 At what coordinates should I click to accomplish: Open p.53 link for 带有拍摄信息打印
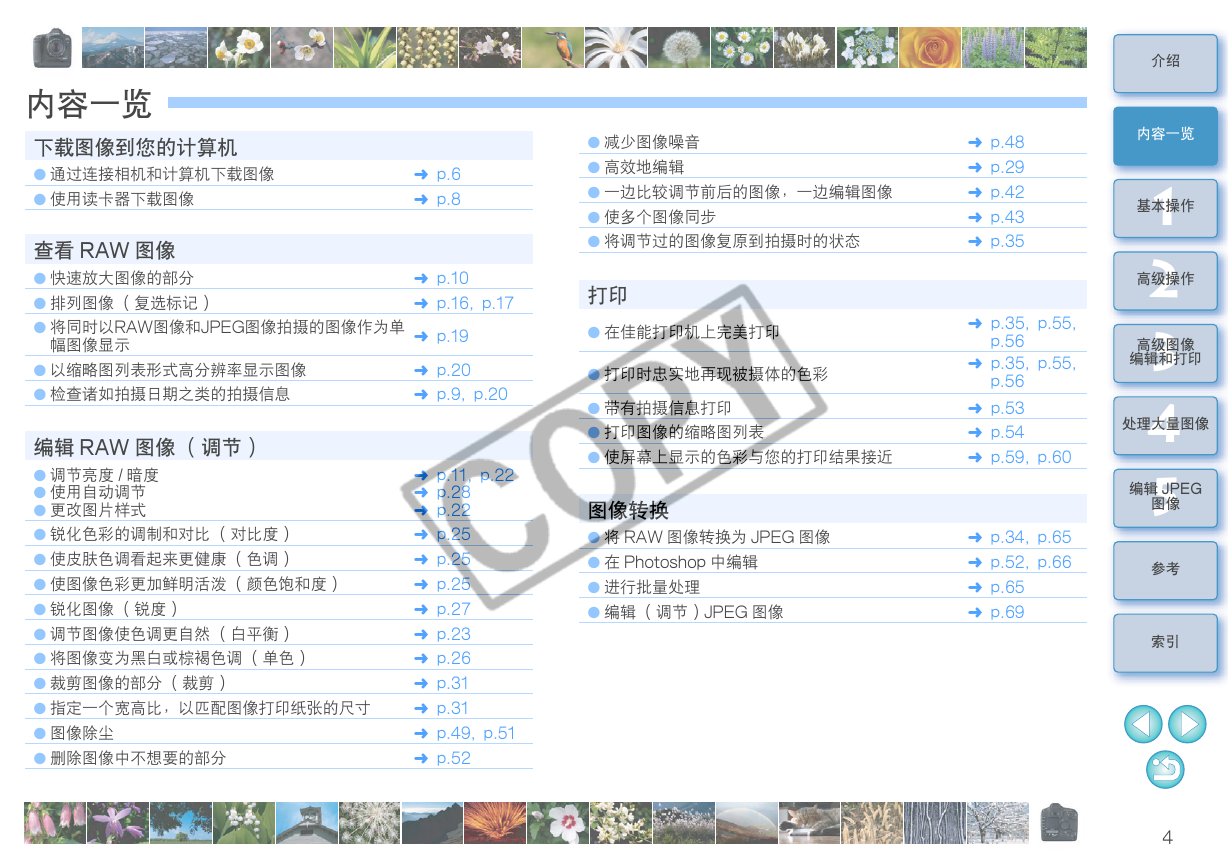click(x=1007, y=408)
